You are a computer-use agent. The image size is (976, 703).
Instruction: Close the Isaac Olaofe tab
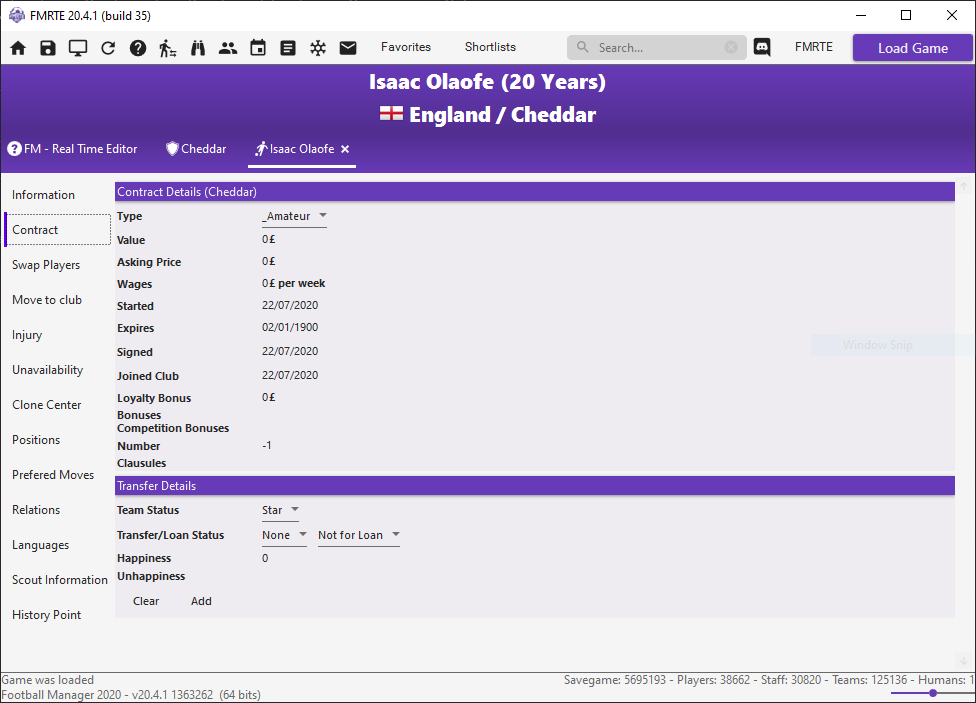(345, 149)
